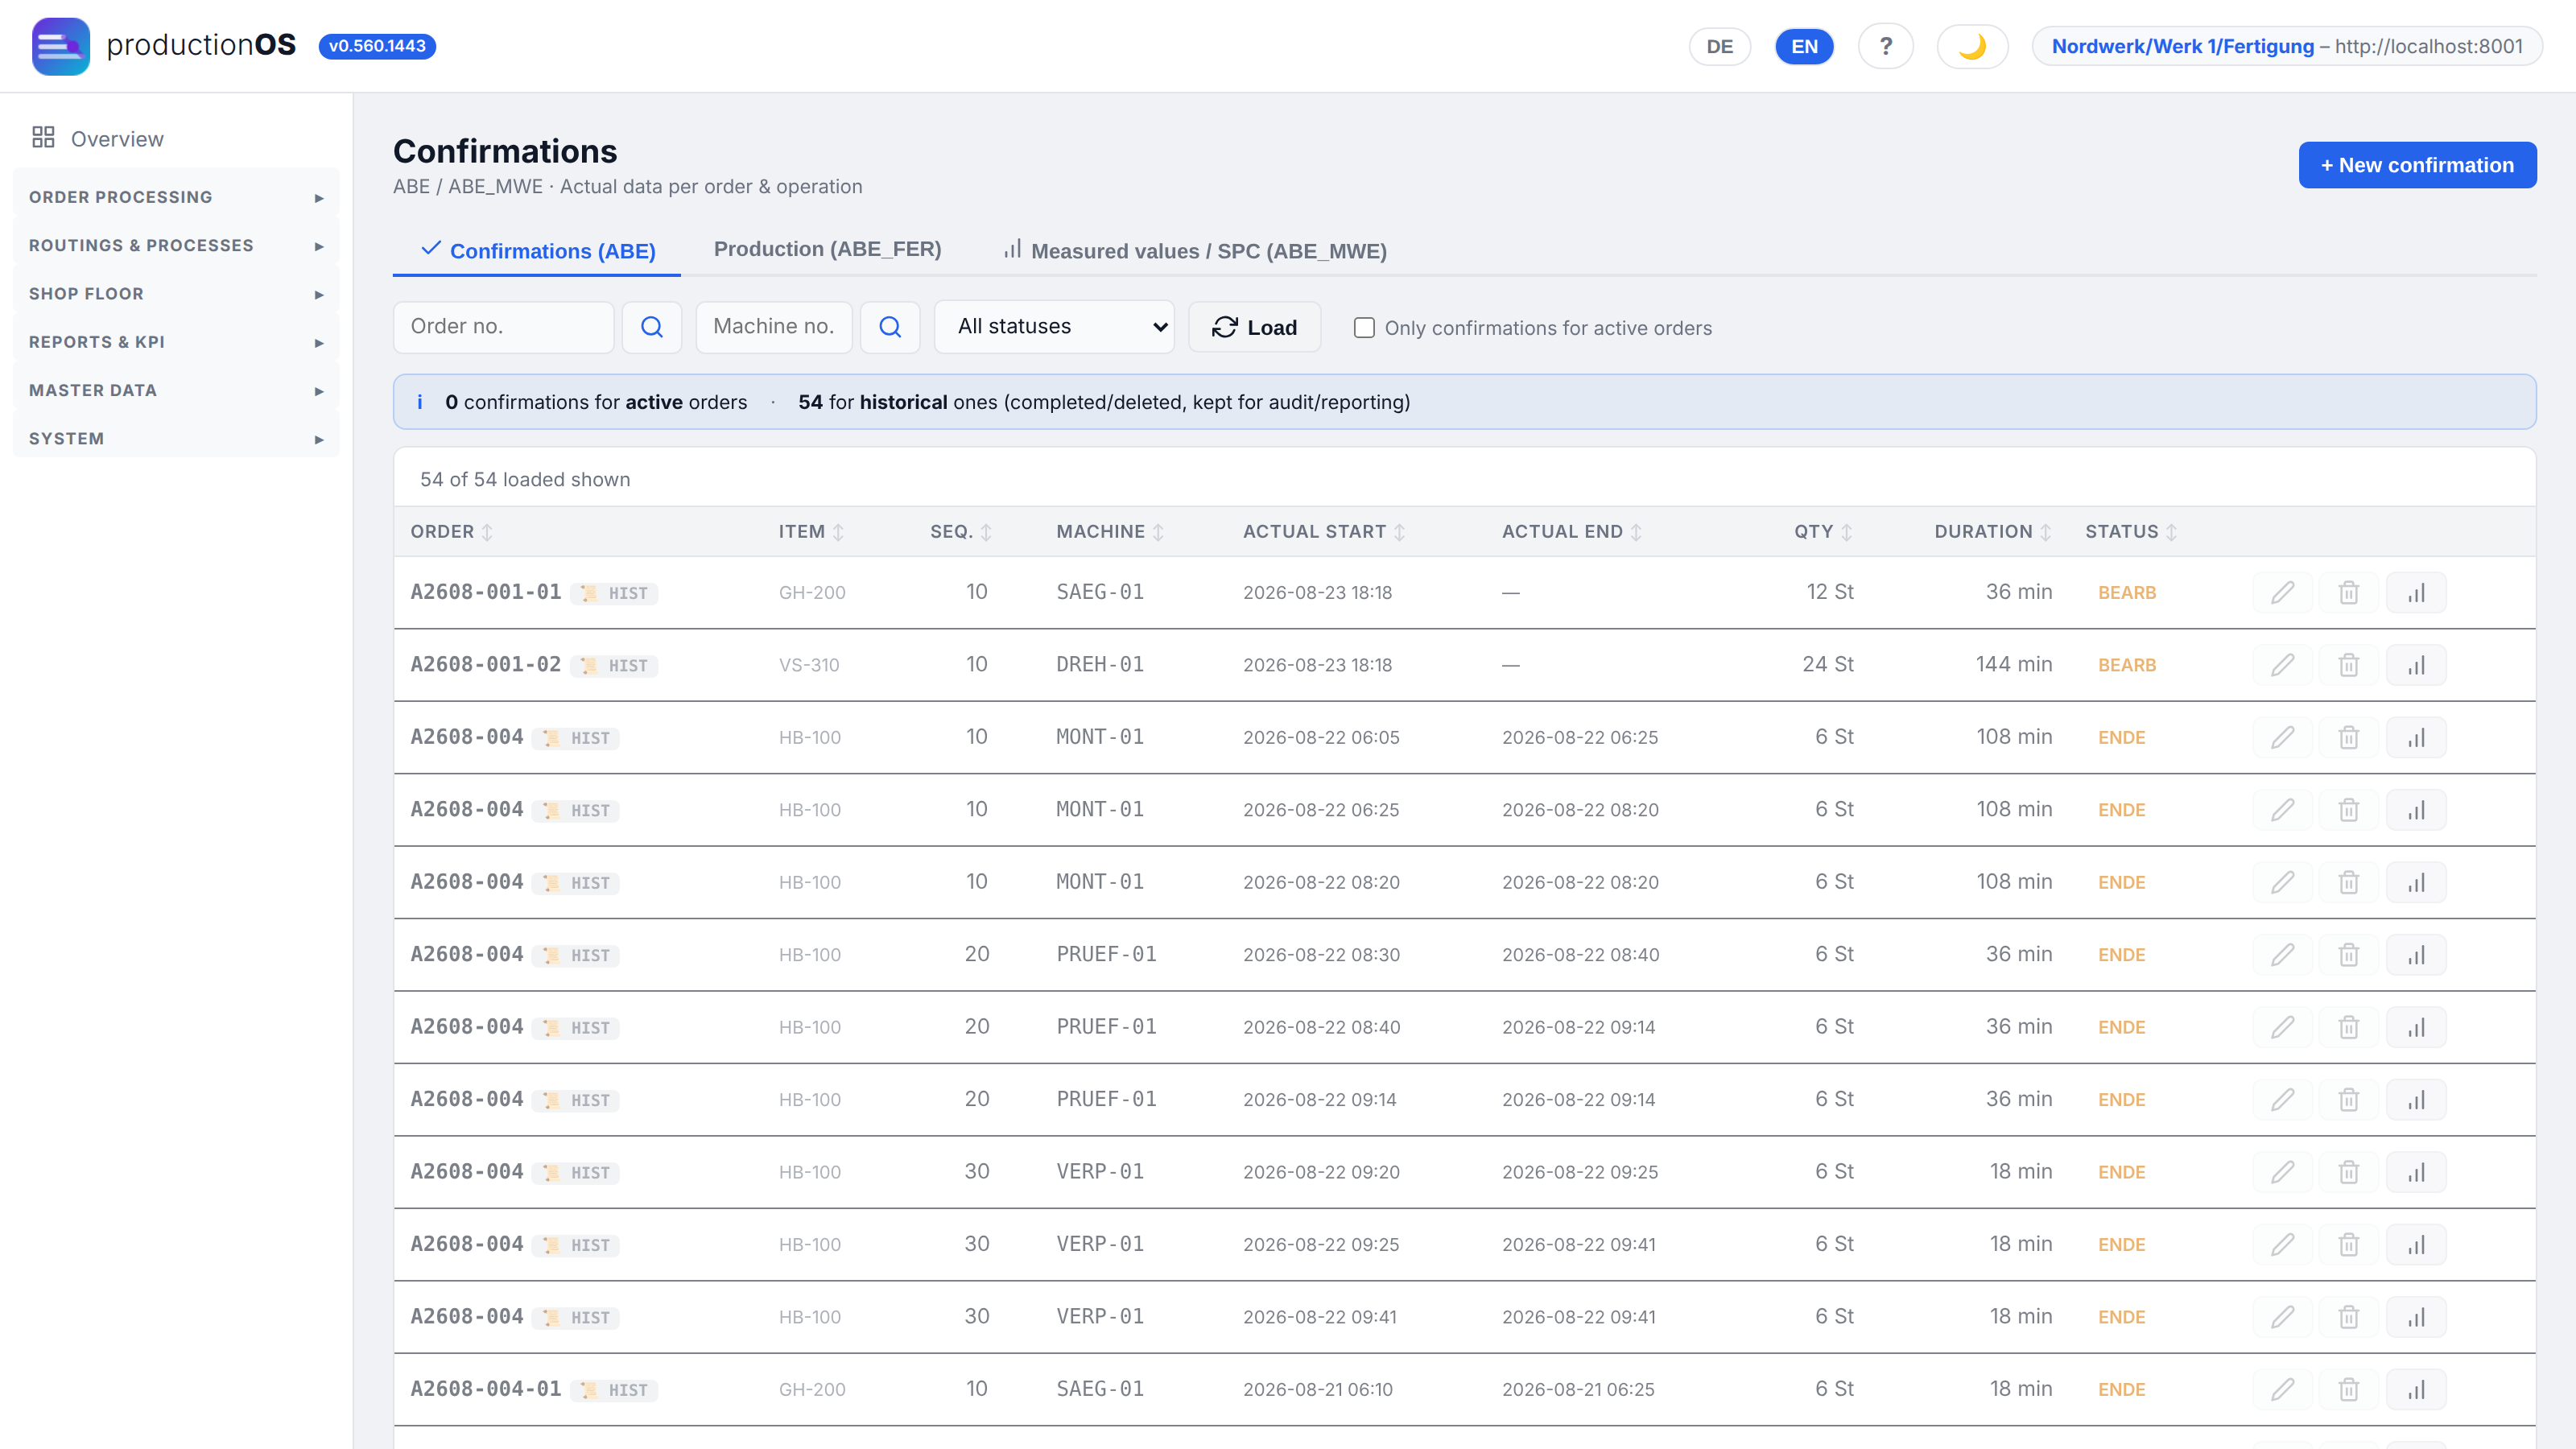Edit the confirmation starting 2026-08-22 06:05
Viewport: 2576px width, 1449px height.
(x=2282, y=737)
